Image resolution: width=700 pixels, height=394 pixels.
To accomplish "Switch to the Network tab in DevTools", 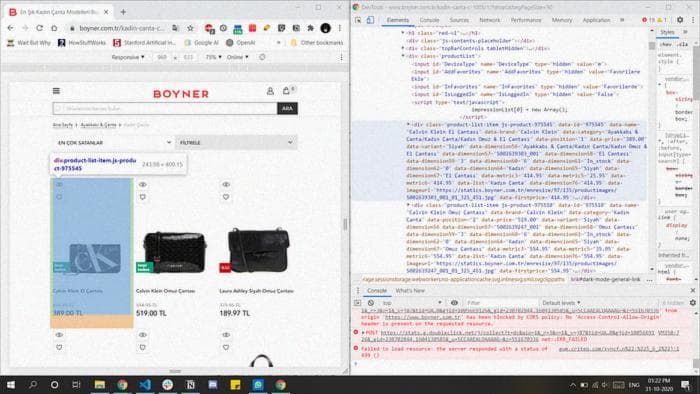I will pyautogui.click(x=490, y=20).
